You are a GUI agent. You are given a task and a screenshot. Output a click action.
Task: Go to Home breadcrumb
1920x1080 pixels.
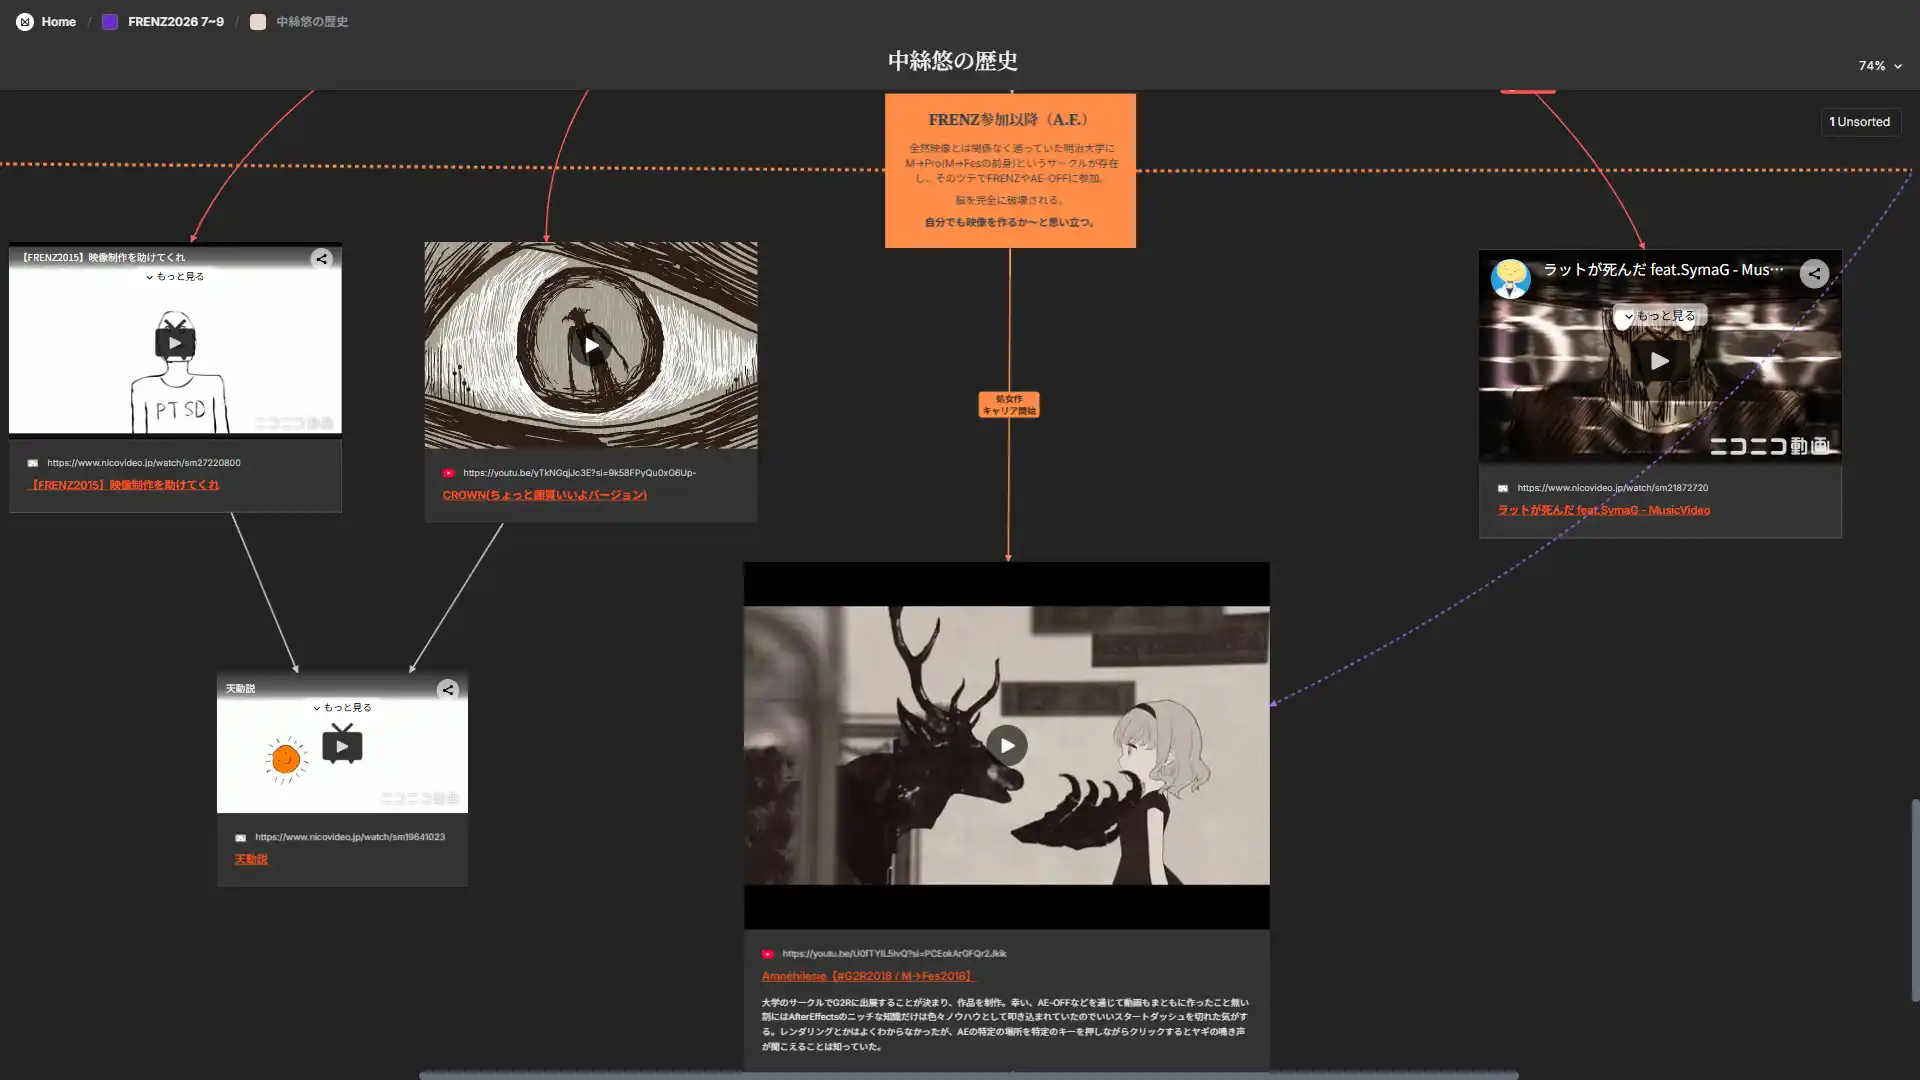point(59,21)
